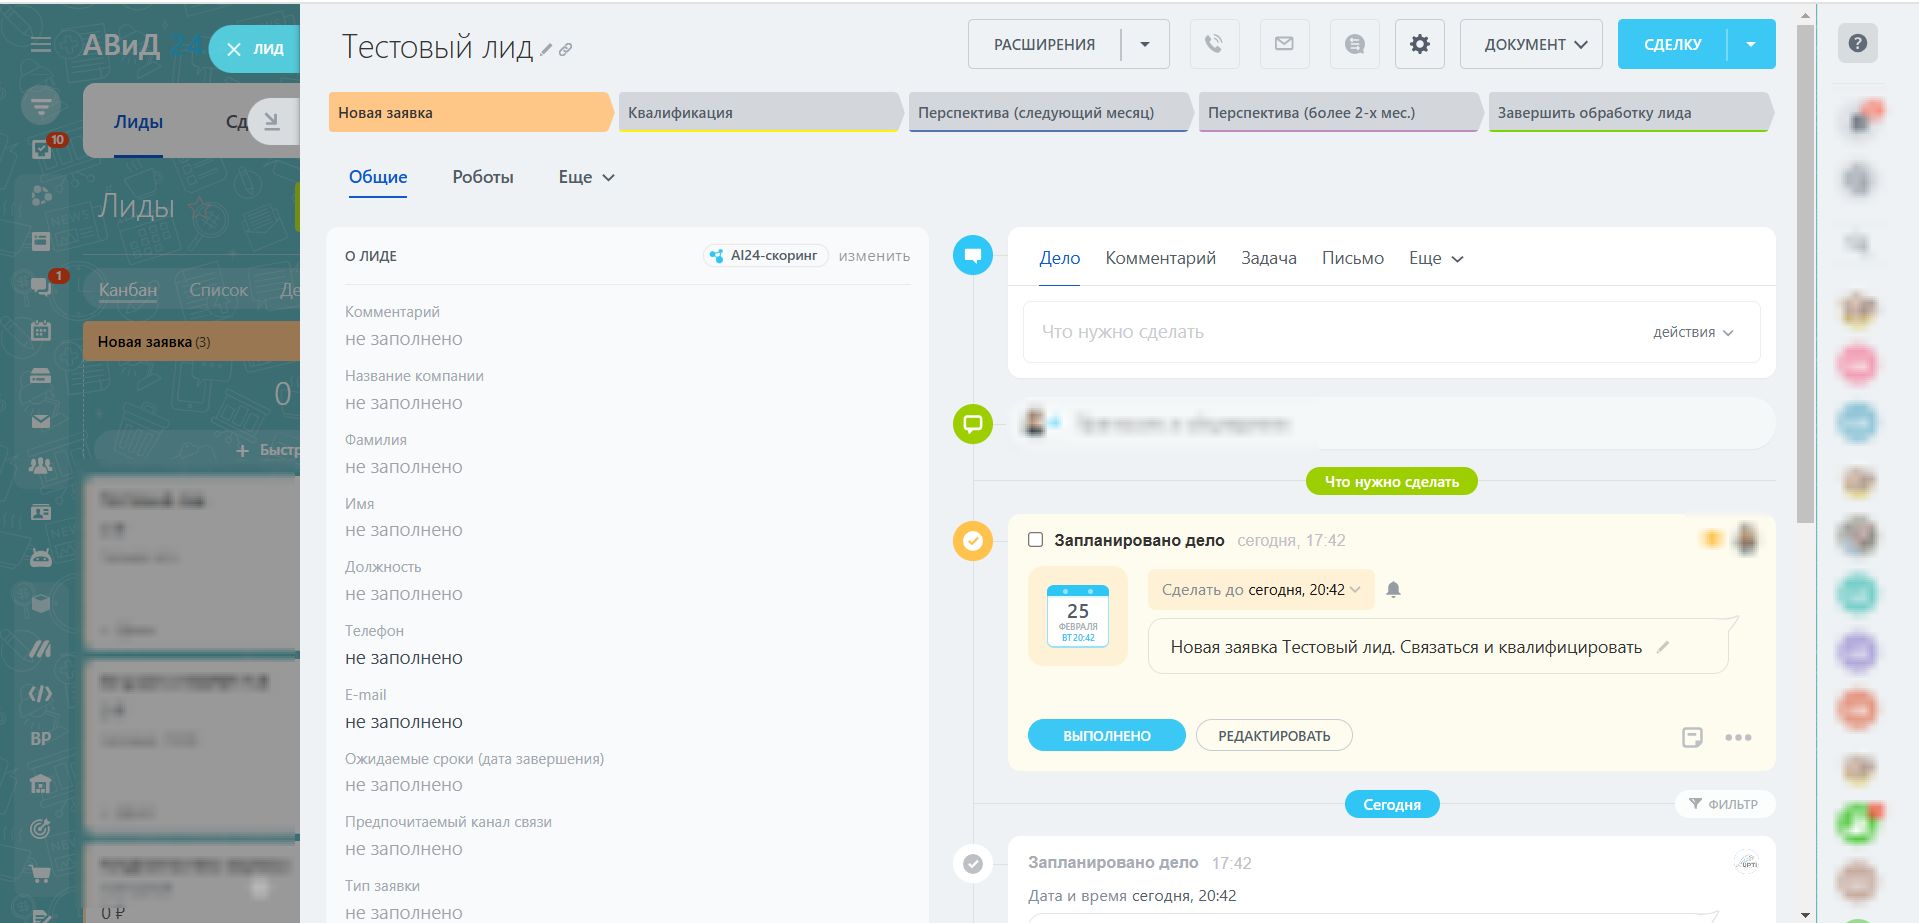Image resolution: width=1919 pixels, height=923 pixels.
Task: Open the ФИЛЬТР timeline filter
Action: 1724,804
